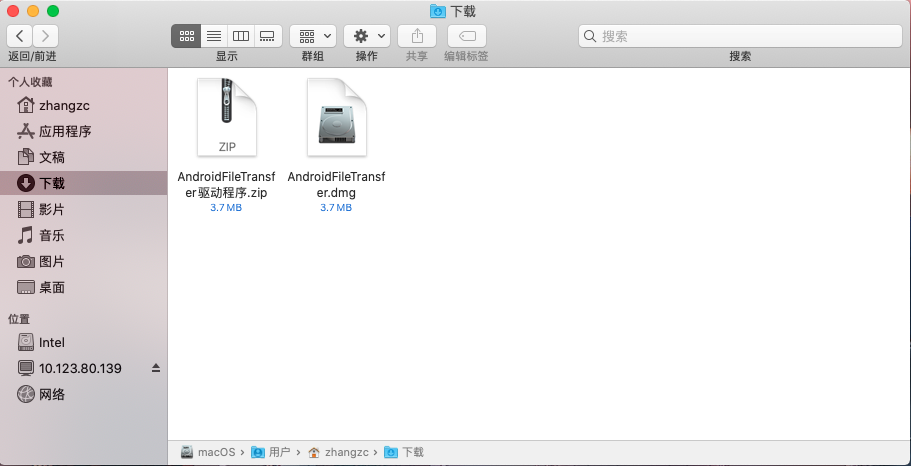Select 下载 in sidebar

tap(84, 183)
